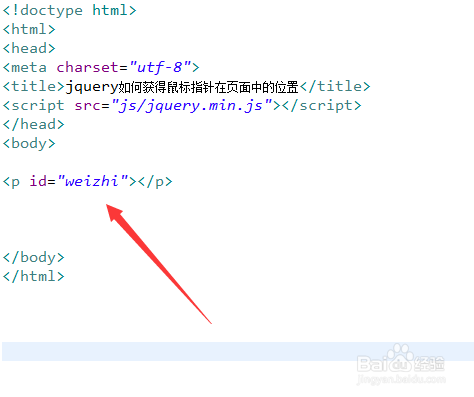Place cursor on opening html tag
The height and width of the screenshot is (397, 474).
pyautogui.click(x=29, y=29)
